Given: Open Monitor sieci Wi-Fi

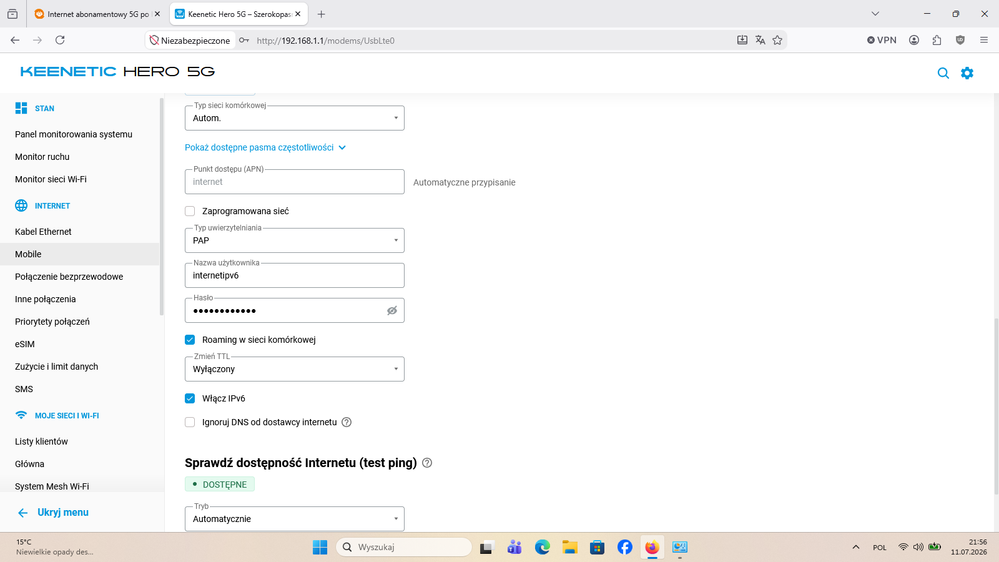Looking at the screenshot, I should [50, 179].
